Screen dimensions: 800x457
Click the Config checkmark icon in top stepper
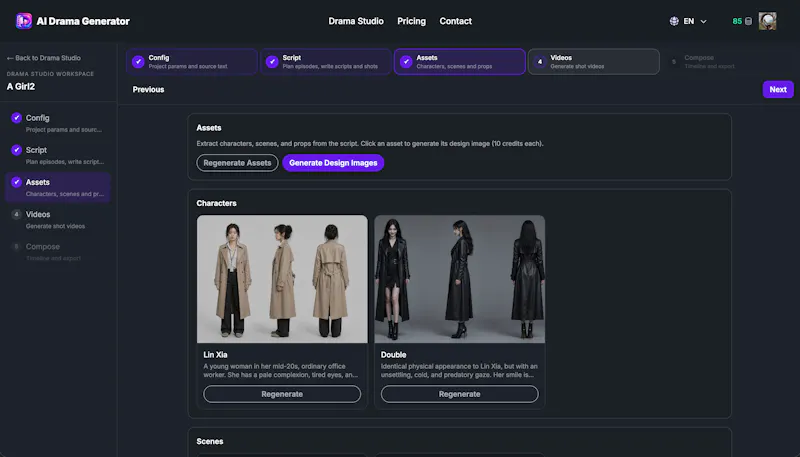point(138,62)
